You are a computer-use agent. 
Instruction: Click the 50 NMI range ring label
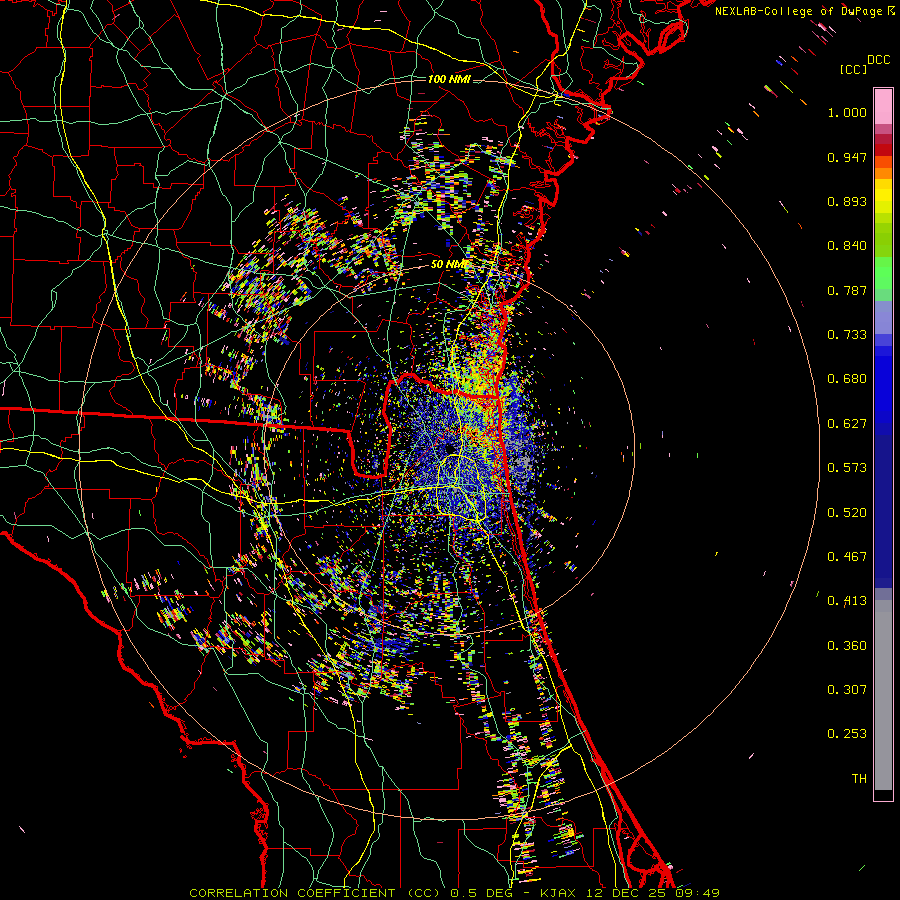449,265
